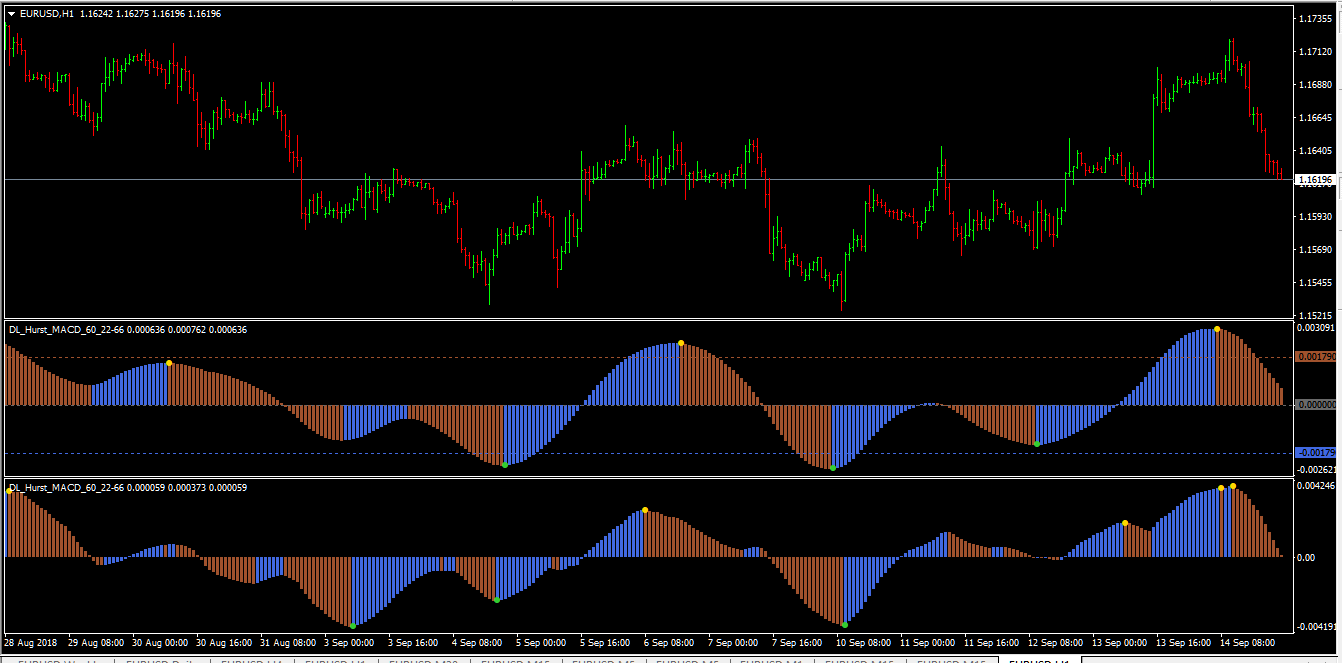Click the EURUSD,H1 chart title text
The image size is (1342, 663).
(x=46, y=13)
